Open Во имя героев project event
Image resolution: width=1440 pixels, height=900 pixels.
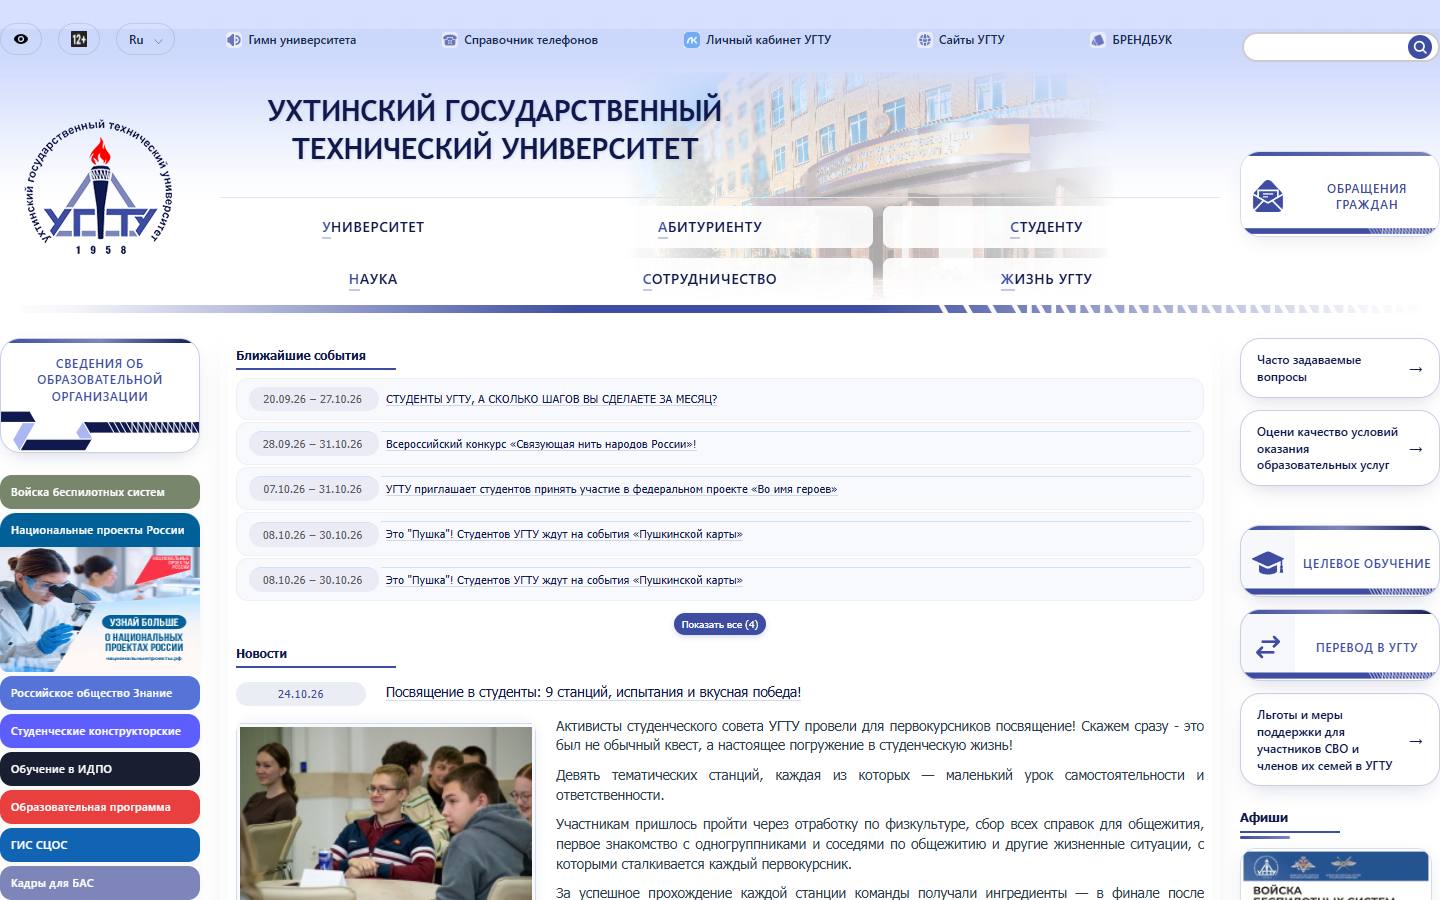coord(611,489)
